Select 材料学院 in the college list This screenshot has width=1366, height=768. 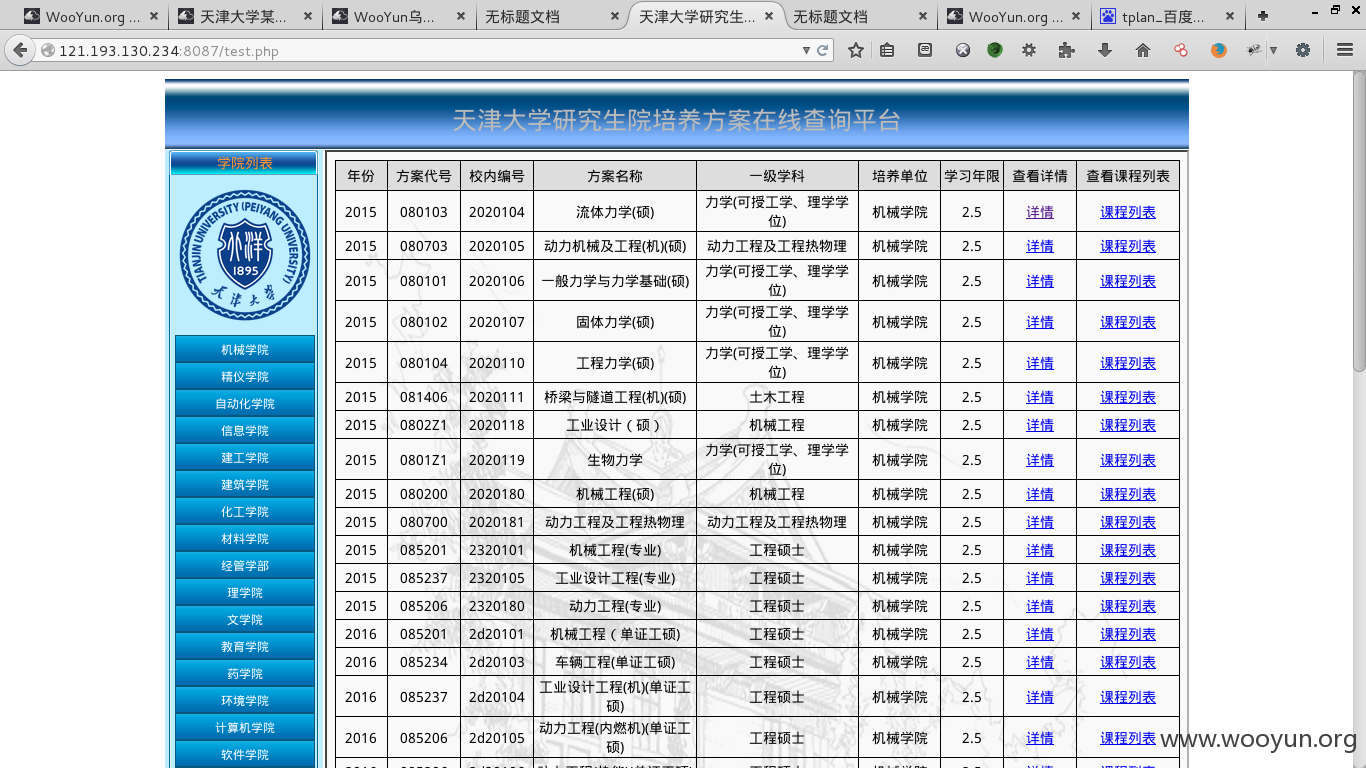tap(245, 539)
